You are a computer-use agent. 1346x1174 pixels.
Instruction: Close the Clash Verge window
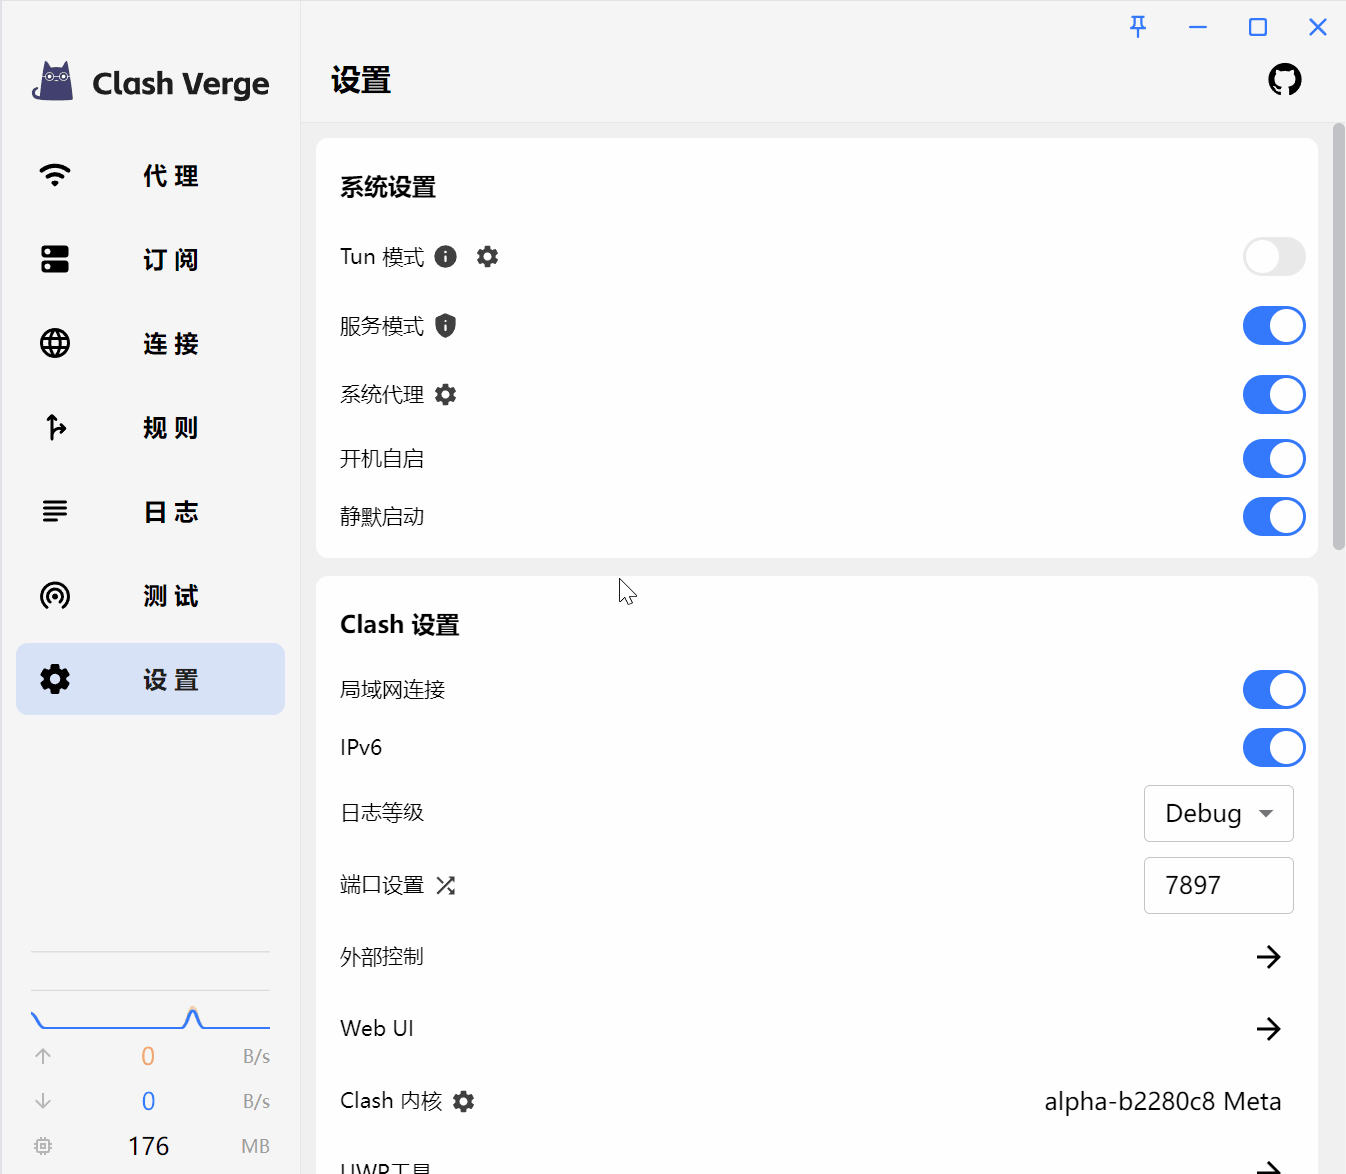coord(1318,27)
